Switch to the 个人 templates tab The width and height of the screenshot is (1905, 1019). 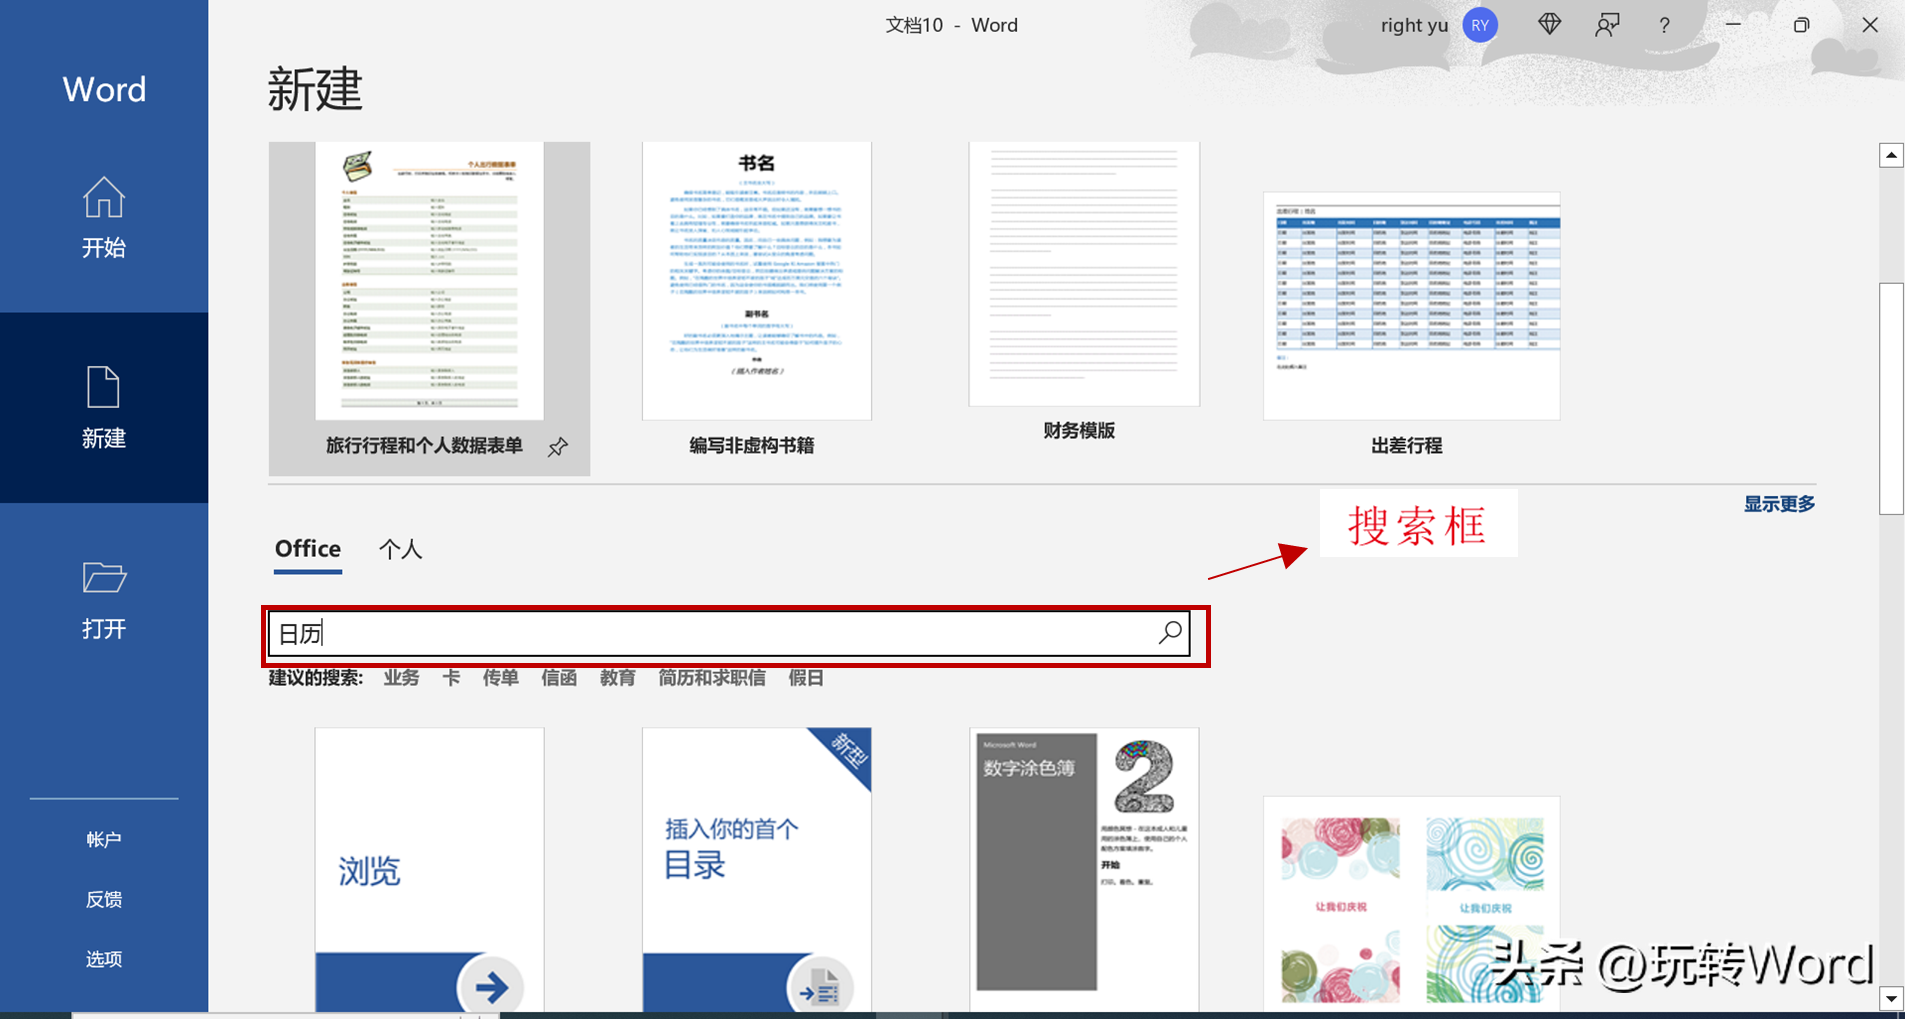coord(401,549)
